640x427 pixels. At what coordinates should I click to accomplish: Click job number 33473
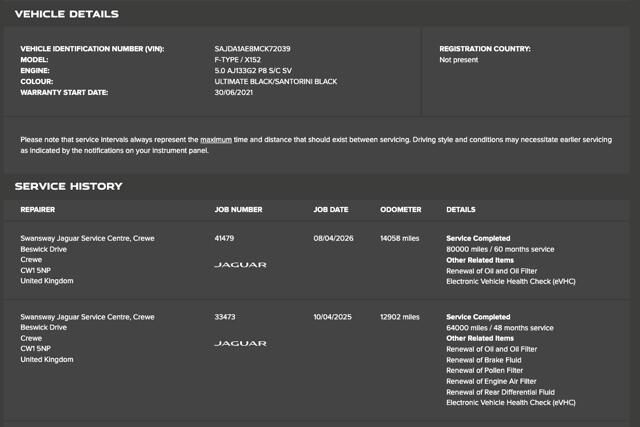pyautogui.click(x=225, y=317)
